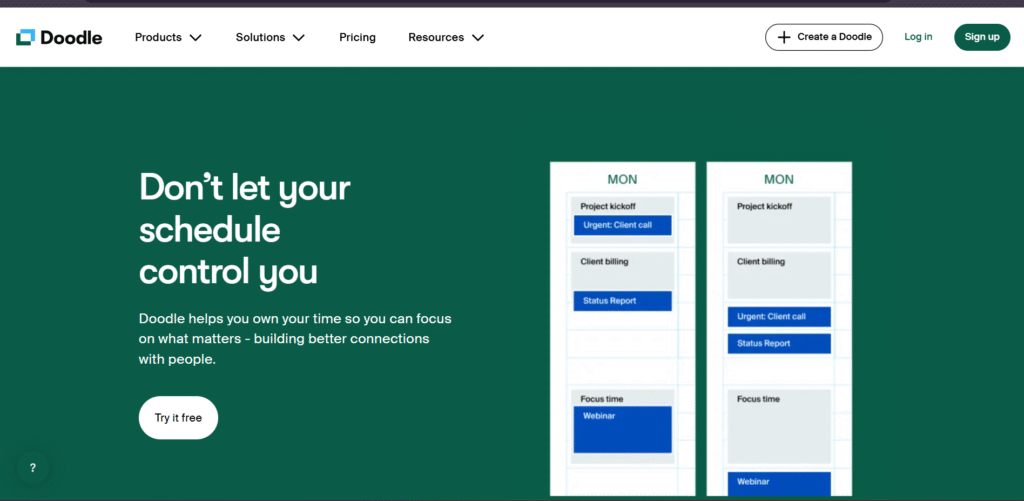Viewport: 1024px width, 501px height.
Task: Click the Doodle wordmark text
Action: tap(71, 37)
